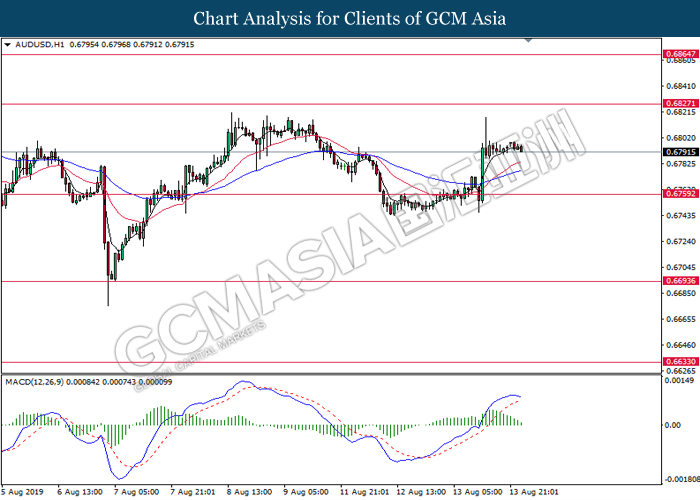Click the 0.68410 price axis value

click(x=681, y=86)
